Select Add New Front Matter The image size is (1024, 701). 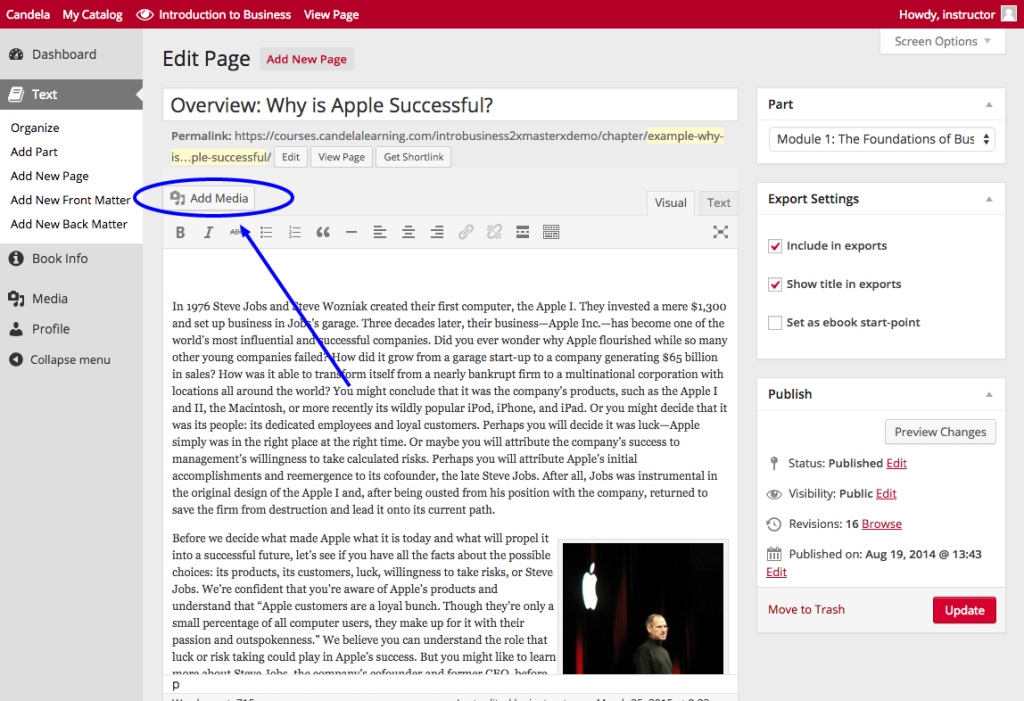pyautogui.click(x=71, y=200)
